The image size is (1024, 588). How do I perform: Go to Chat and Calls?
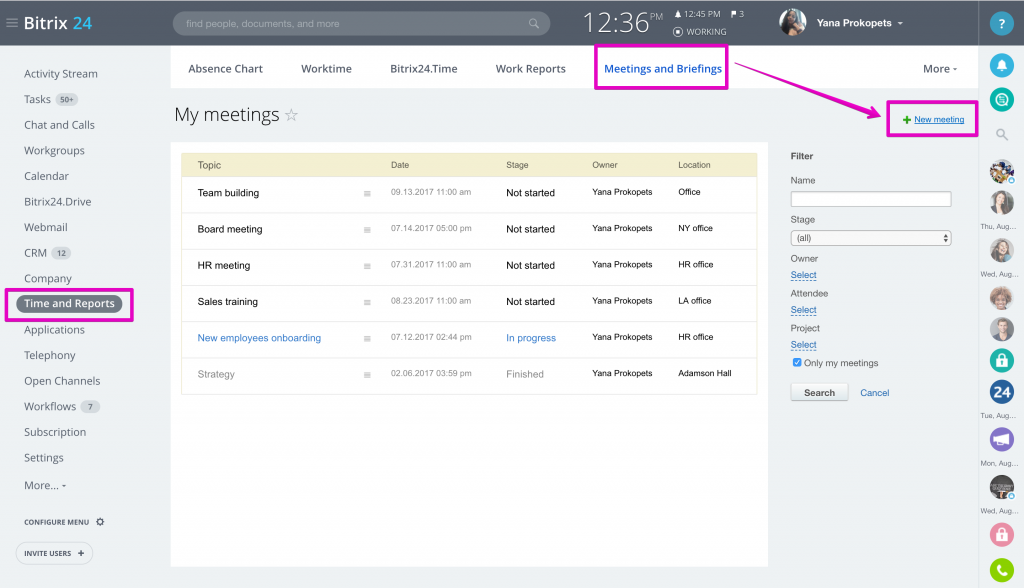[x=59, y=125]
